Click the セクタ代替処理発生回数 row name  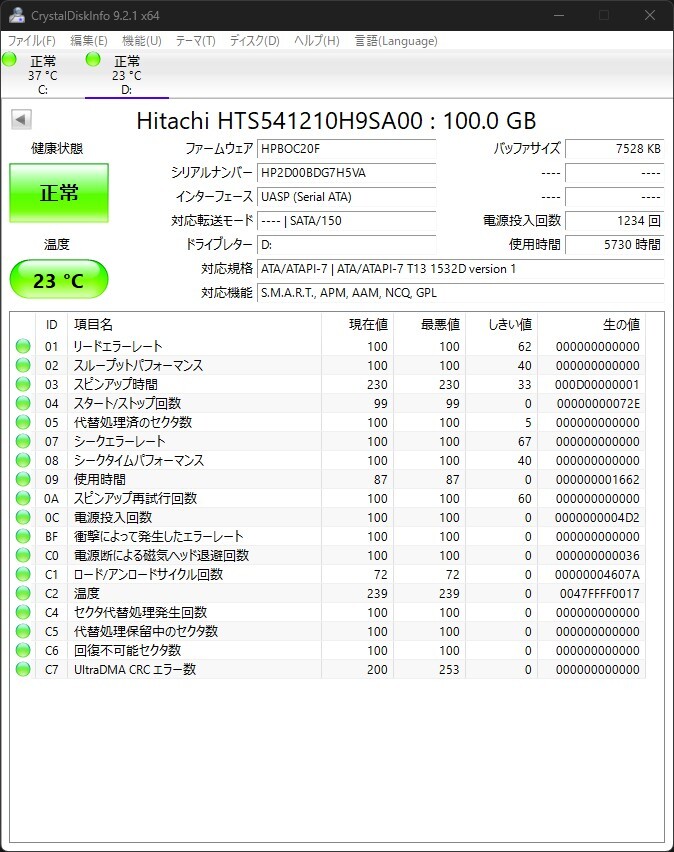click(140, 612)
